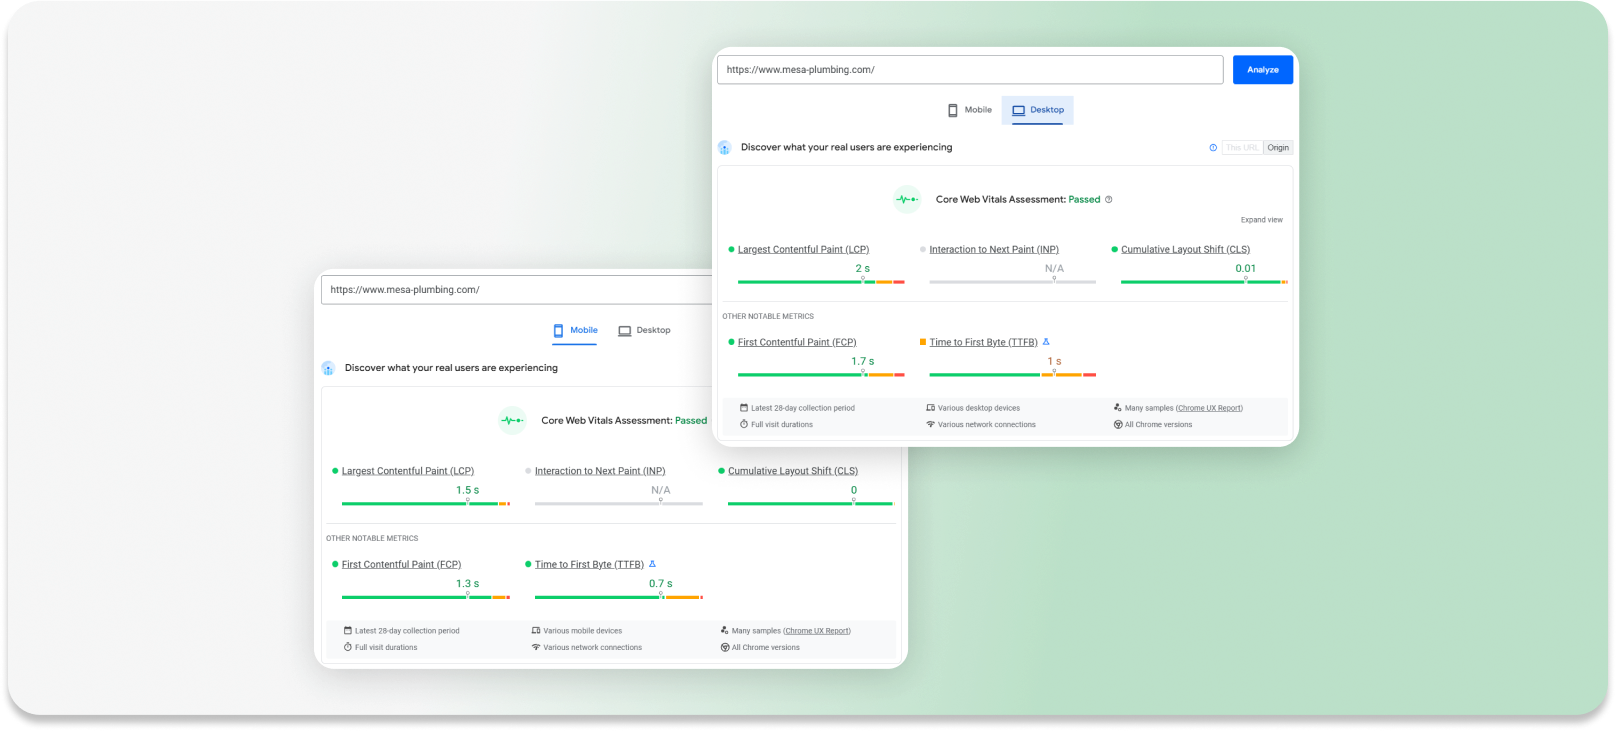Image resolution: width=1616 pixels, height=731 pixels.
Task: Open Interaction to Next Paint link in desktop report
Action: click(x=993, y=250)
